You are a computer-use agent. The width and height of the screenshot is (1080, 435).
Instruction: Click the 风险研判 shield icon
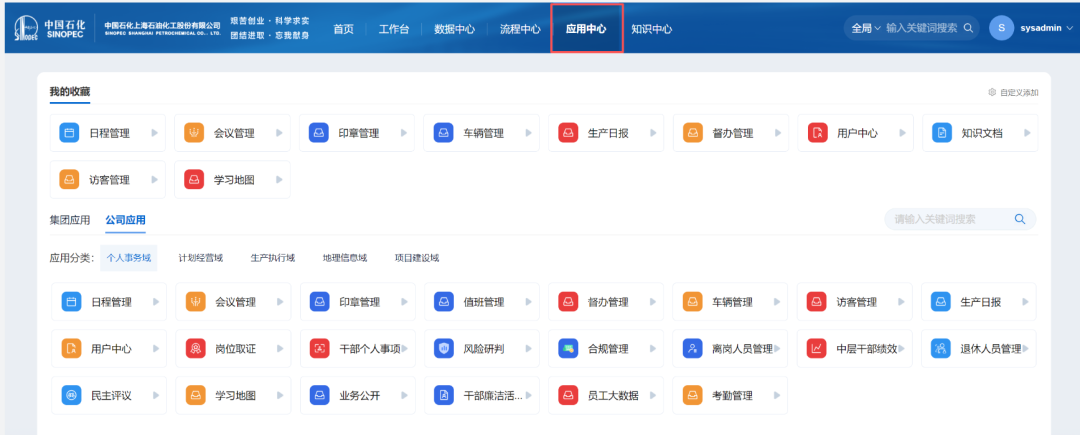(444, 349)
